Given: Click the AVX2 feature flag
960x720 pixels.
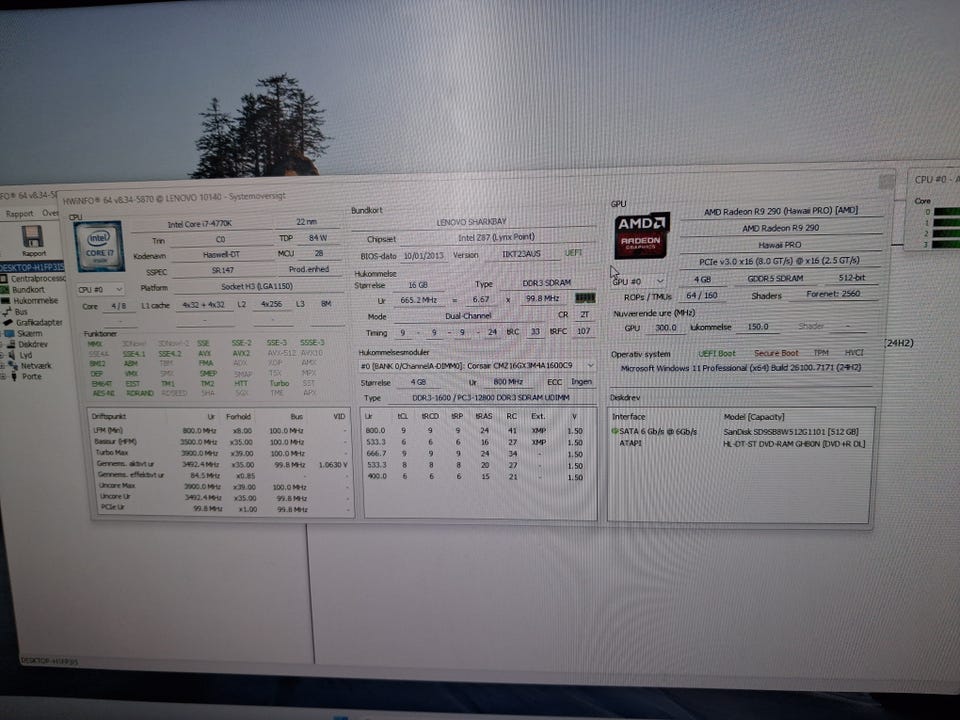Looking at the screenshot, I should point(241,353).
